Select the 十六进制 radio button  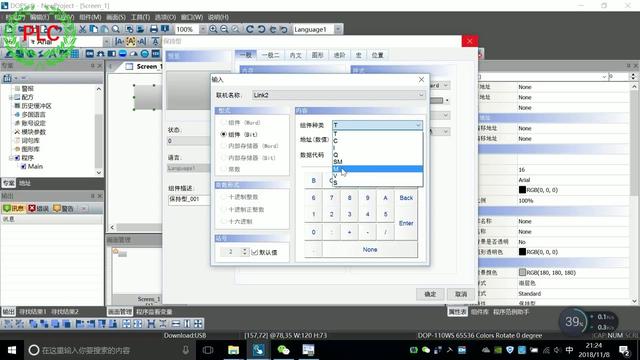point(223,221)
